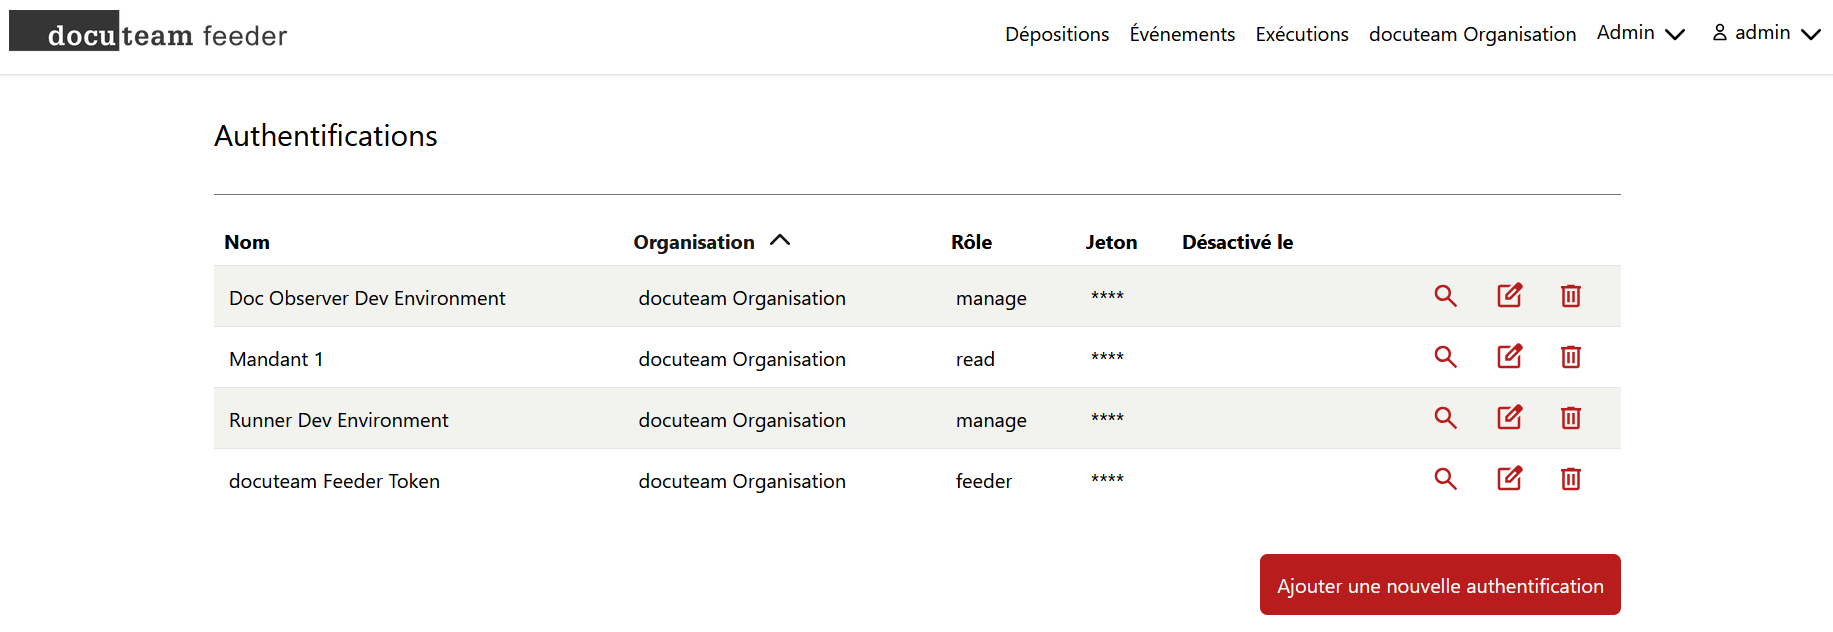Edit the Doc Observer Dev Environment authentication
Screen dimensions: 1833x632
point(1509,296)
